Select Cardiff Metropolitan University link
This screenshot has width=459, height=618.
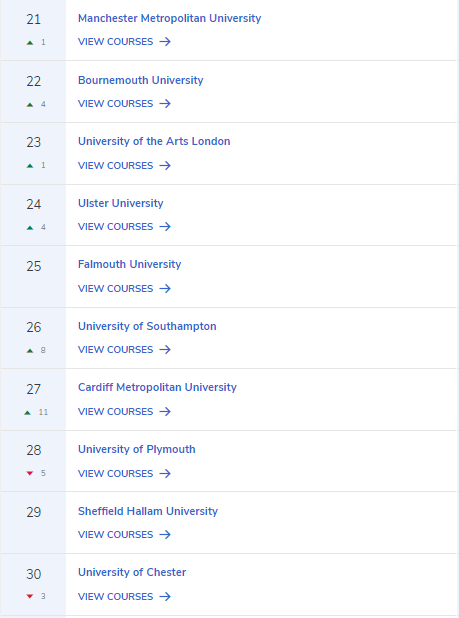point(157,387)
